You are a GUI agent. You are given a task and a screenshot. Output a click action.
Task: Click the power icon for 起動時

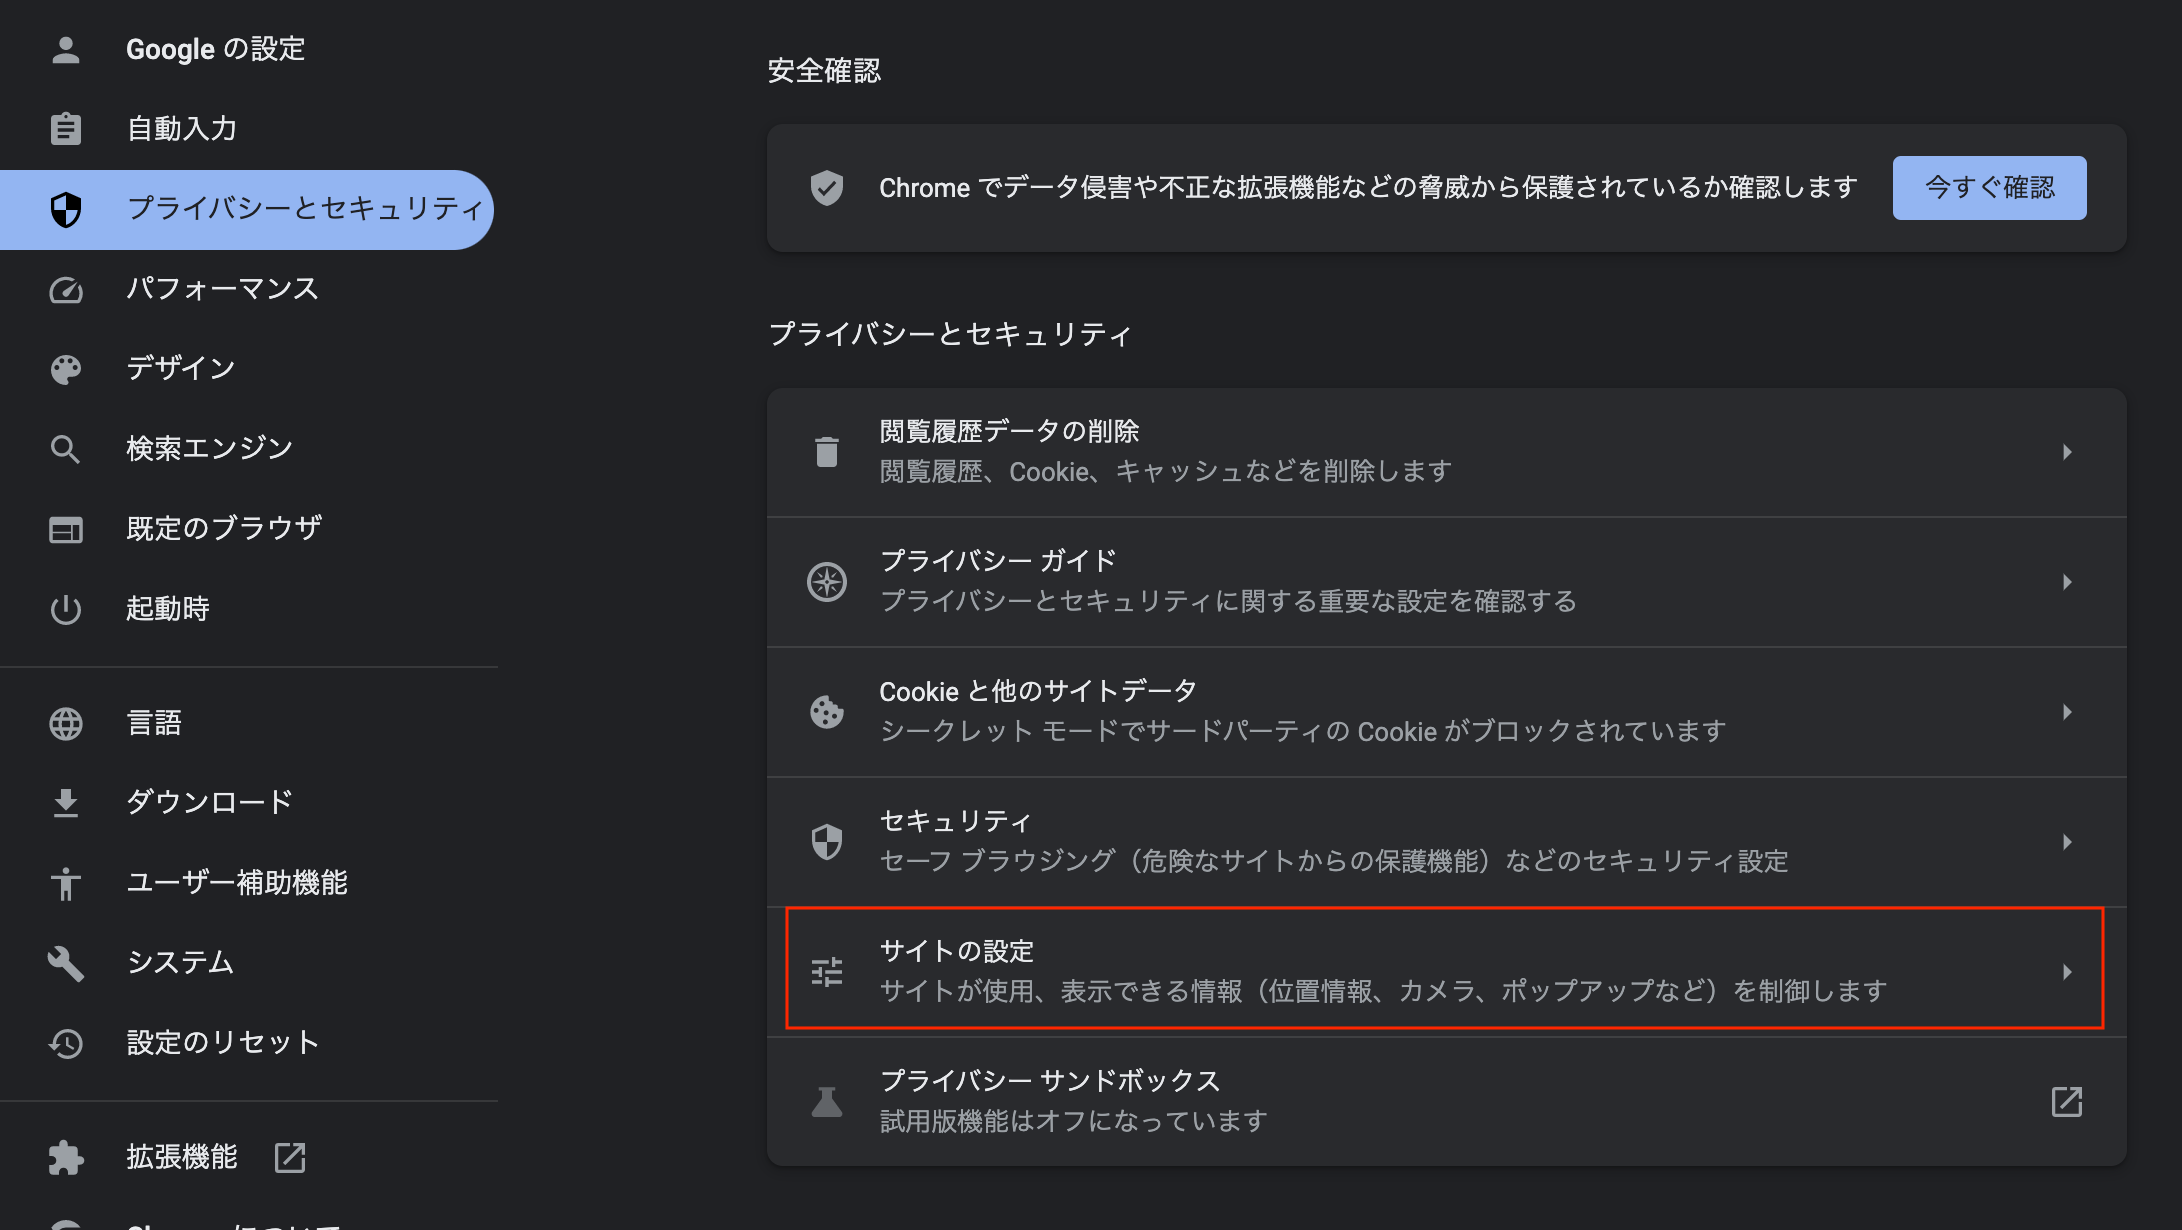(66, 609)
